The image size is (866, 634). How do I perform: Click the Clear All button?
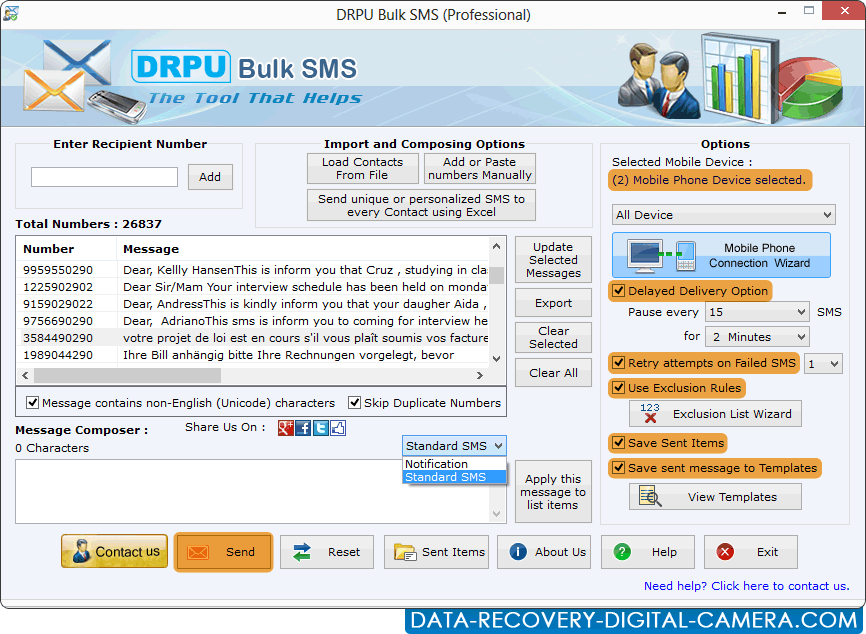pos(553,373)
